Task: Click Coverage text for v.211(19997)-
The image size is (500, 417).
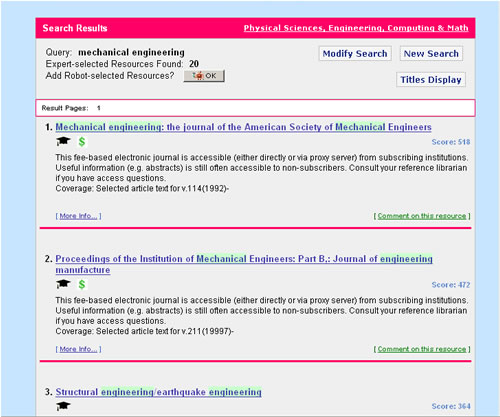Action: 145,331
